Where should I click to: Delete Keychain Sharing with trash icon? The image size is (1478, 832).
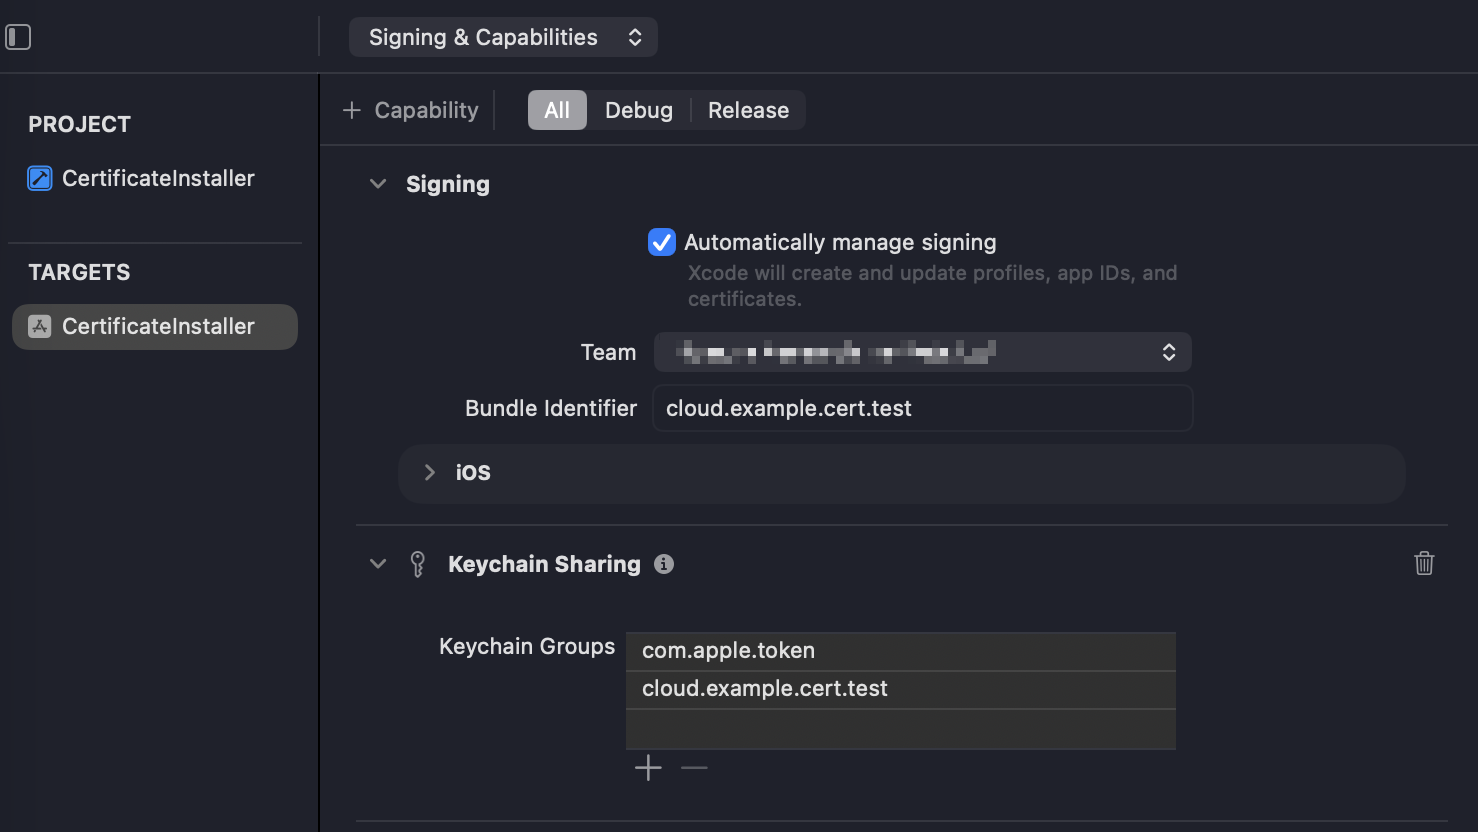pos(1424,563)
